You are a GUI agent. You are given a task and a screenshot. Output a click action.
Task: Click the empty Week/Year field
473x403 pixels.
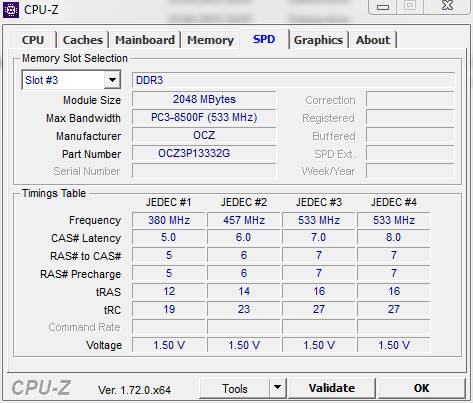click(x=410, y=171)
